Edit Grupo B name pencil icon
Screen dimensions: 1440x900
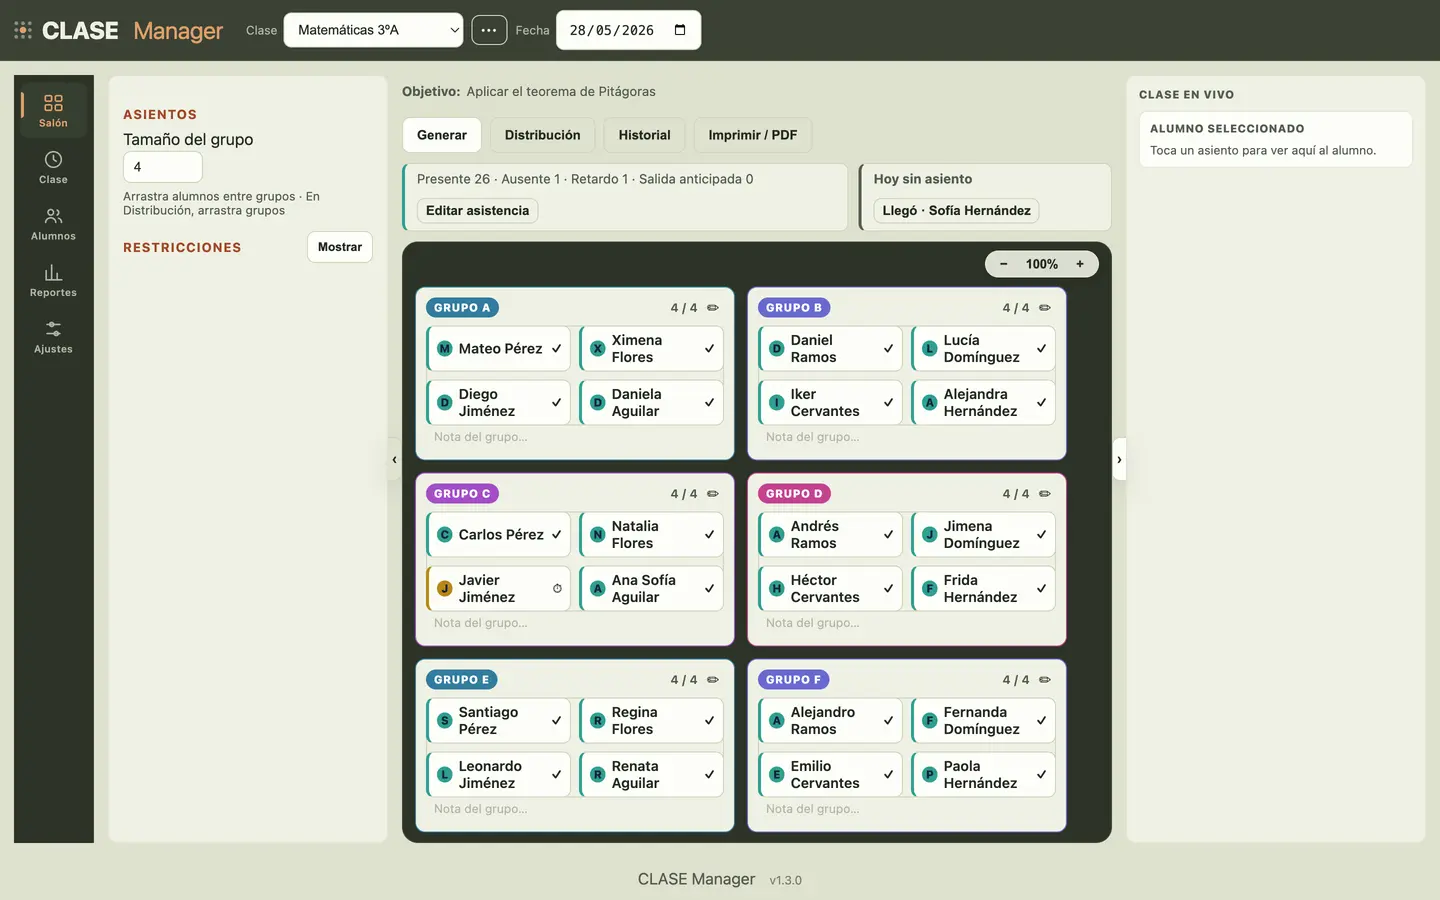click(x=1045, y=308)
